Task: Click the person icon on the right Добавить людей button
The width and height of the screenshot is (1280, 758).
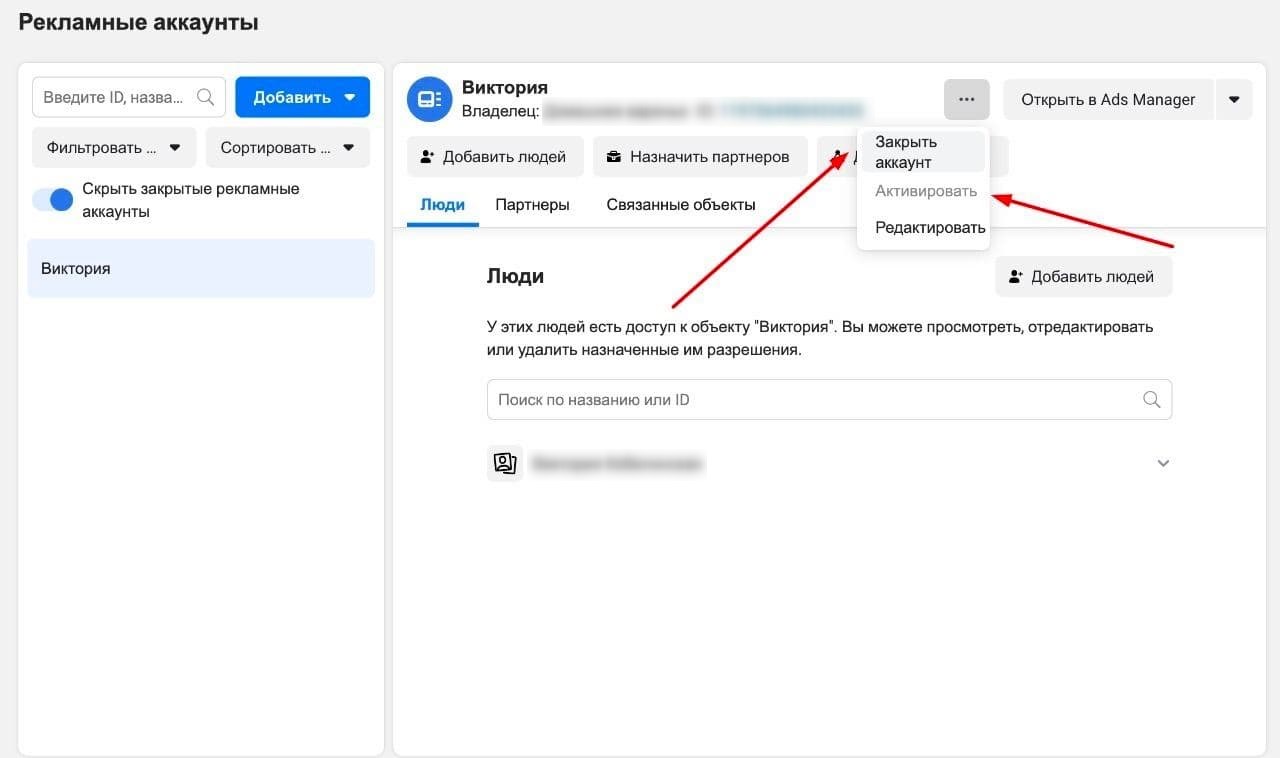Action: tap(1016, 276)
